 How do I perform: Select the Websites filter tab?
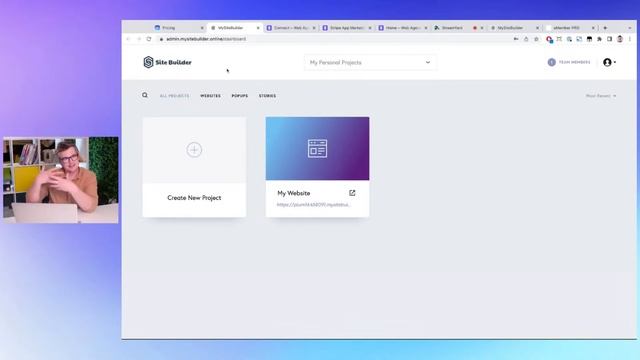[x=210, y=96]
